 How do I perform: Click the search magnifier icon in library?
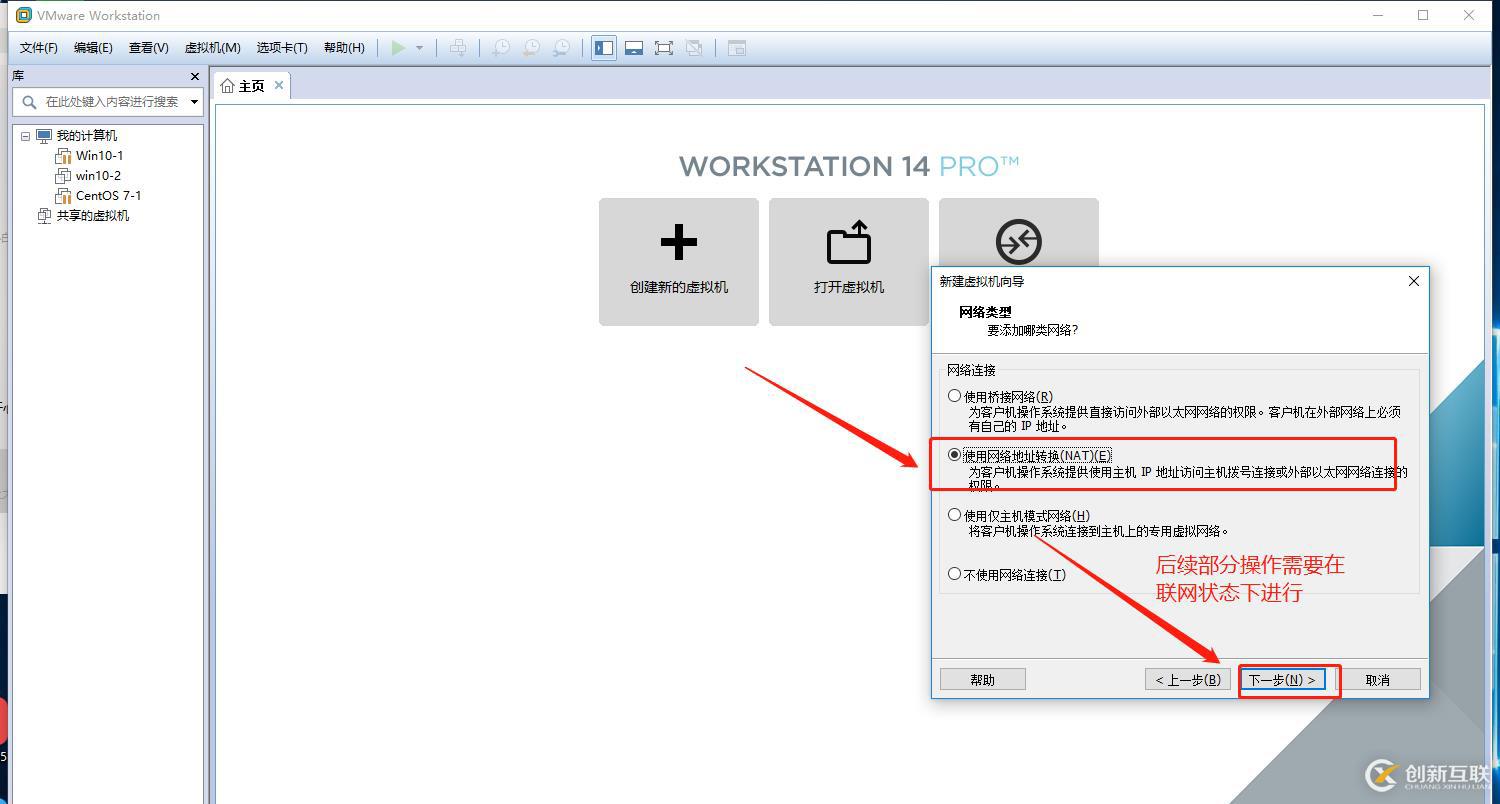pos(28,101)
